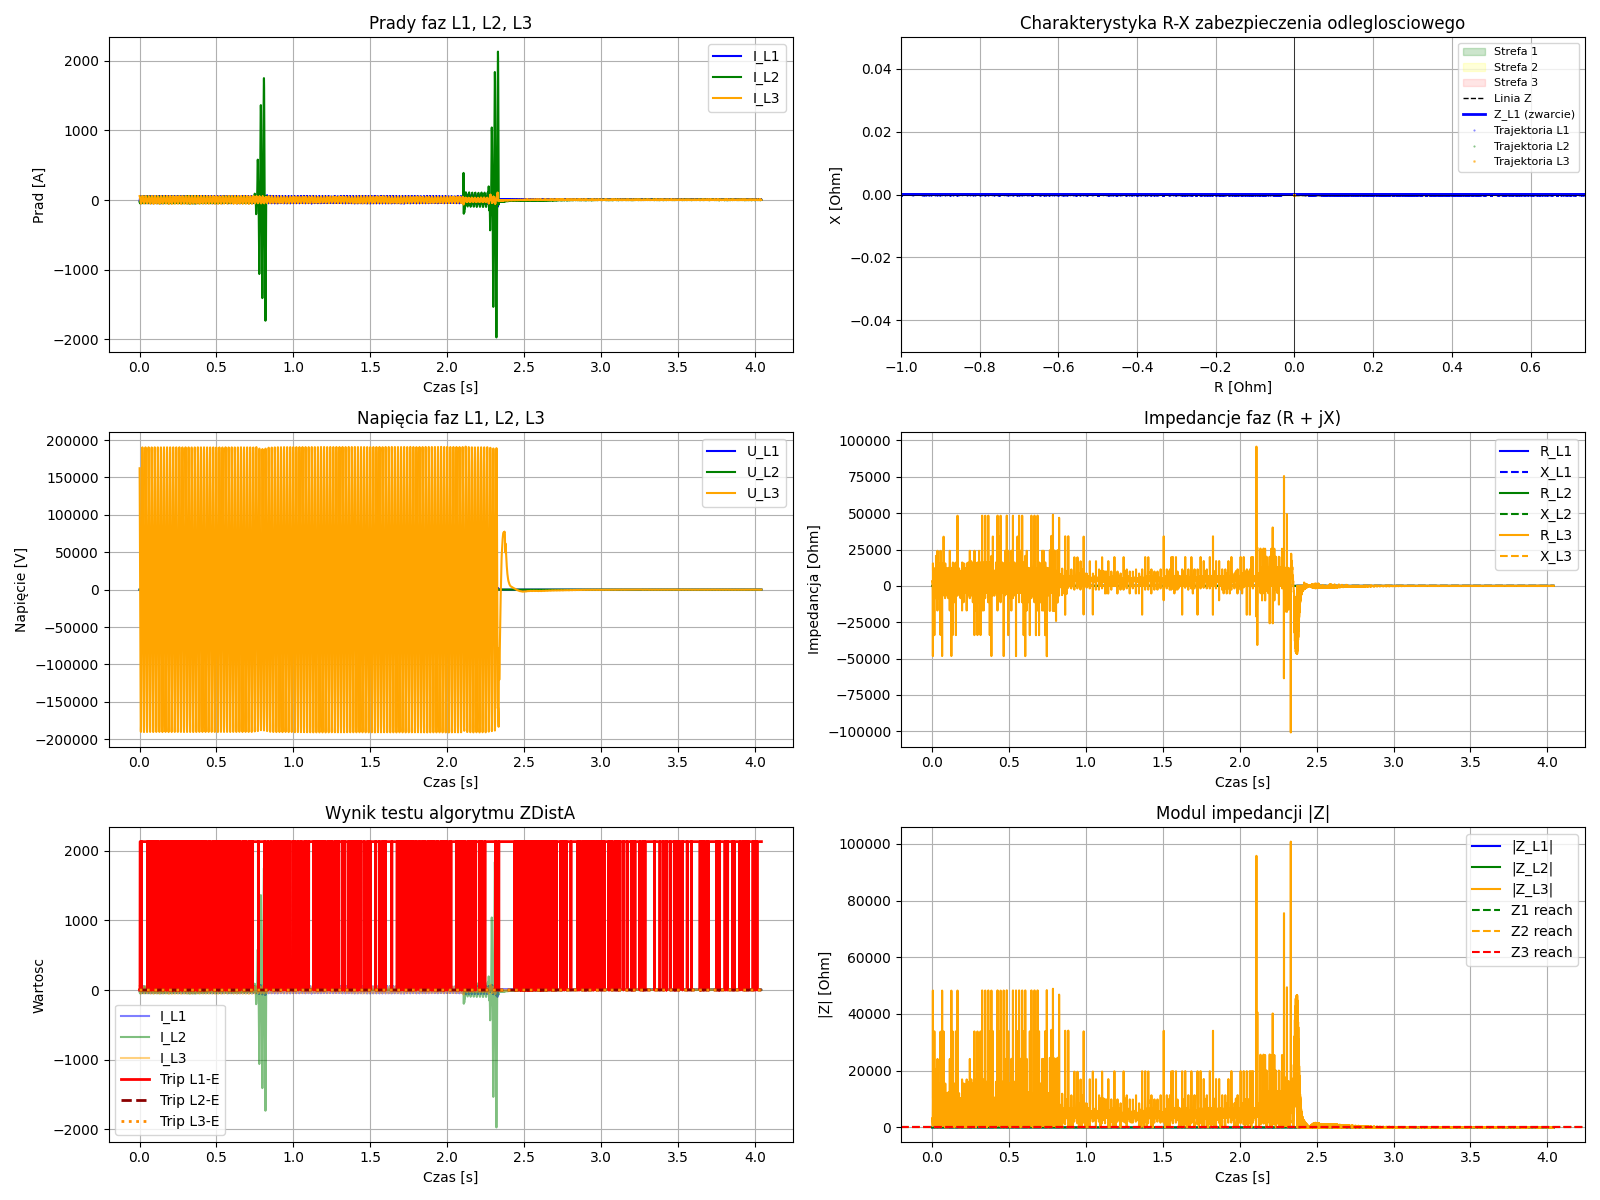
Task: Select I_L2 legend entry in the Prady faz plot
Action: (x=765, y=77)
